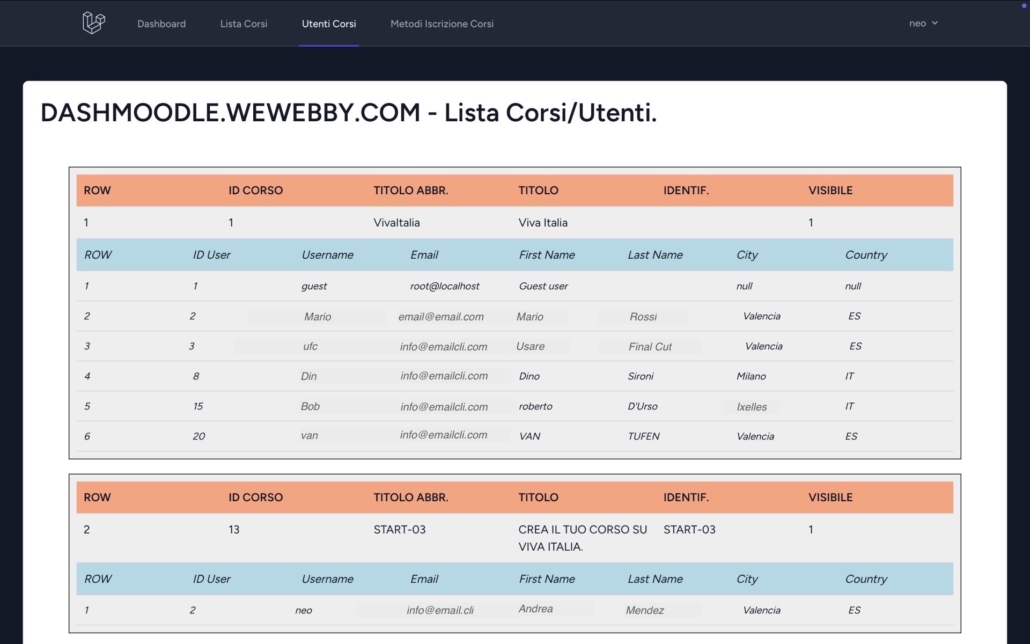Open the Dashboard nav link
Viewport: 1030px width, 644px height.
(x=161, y=24)
